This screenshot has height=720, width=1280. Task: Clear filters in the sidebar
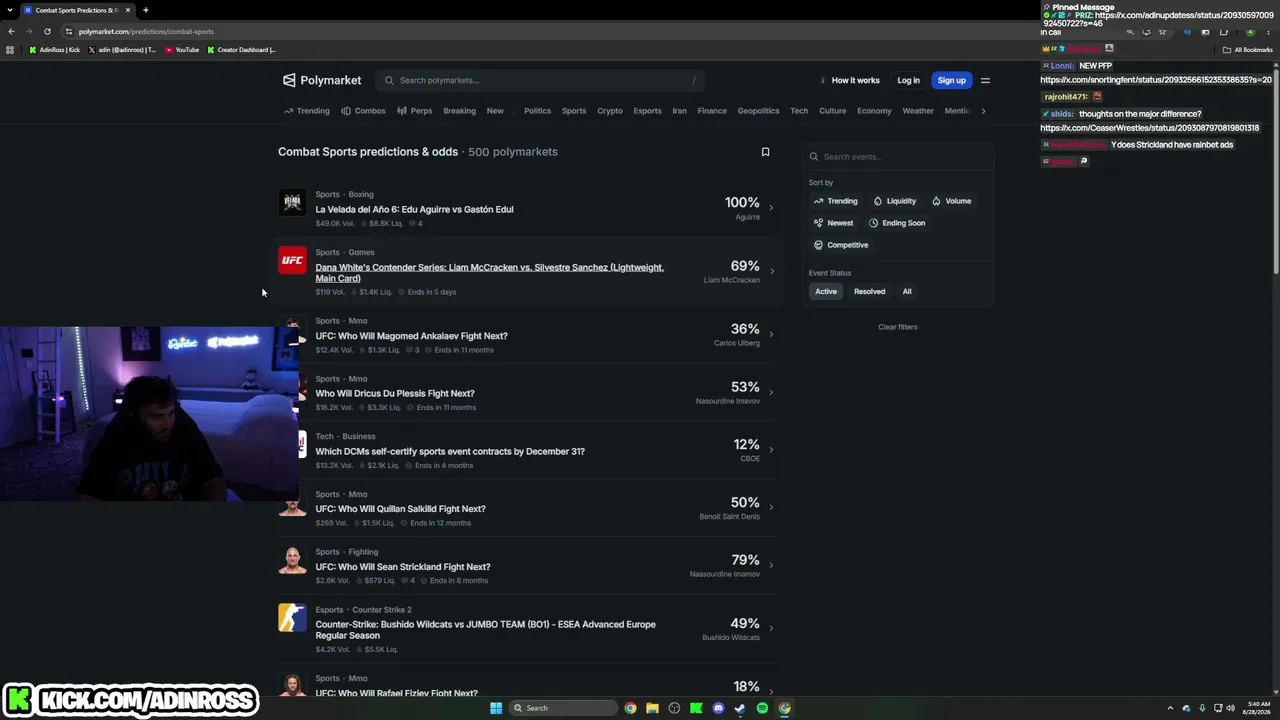click(x=898, y=327)
